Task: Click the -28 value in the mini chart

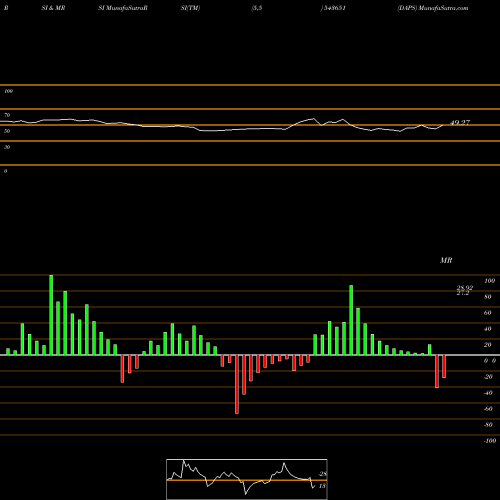Action: (x=323, y=474)
